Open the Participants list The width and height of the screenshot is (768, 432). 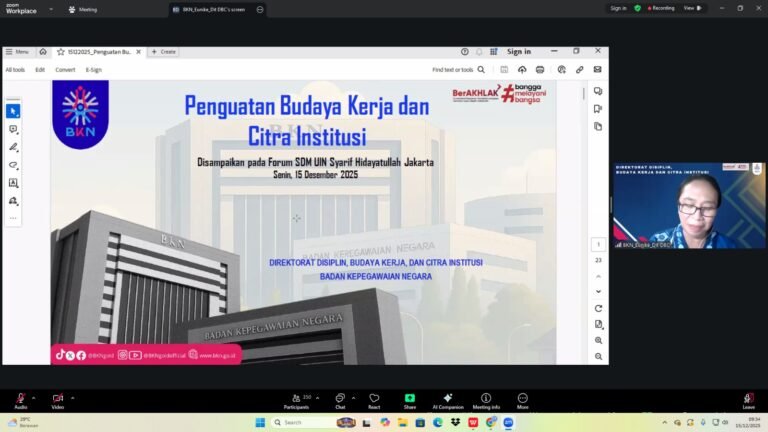(296, 400)
